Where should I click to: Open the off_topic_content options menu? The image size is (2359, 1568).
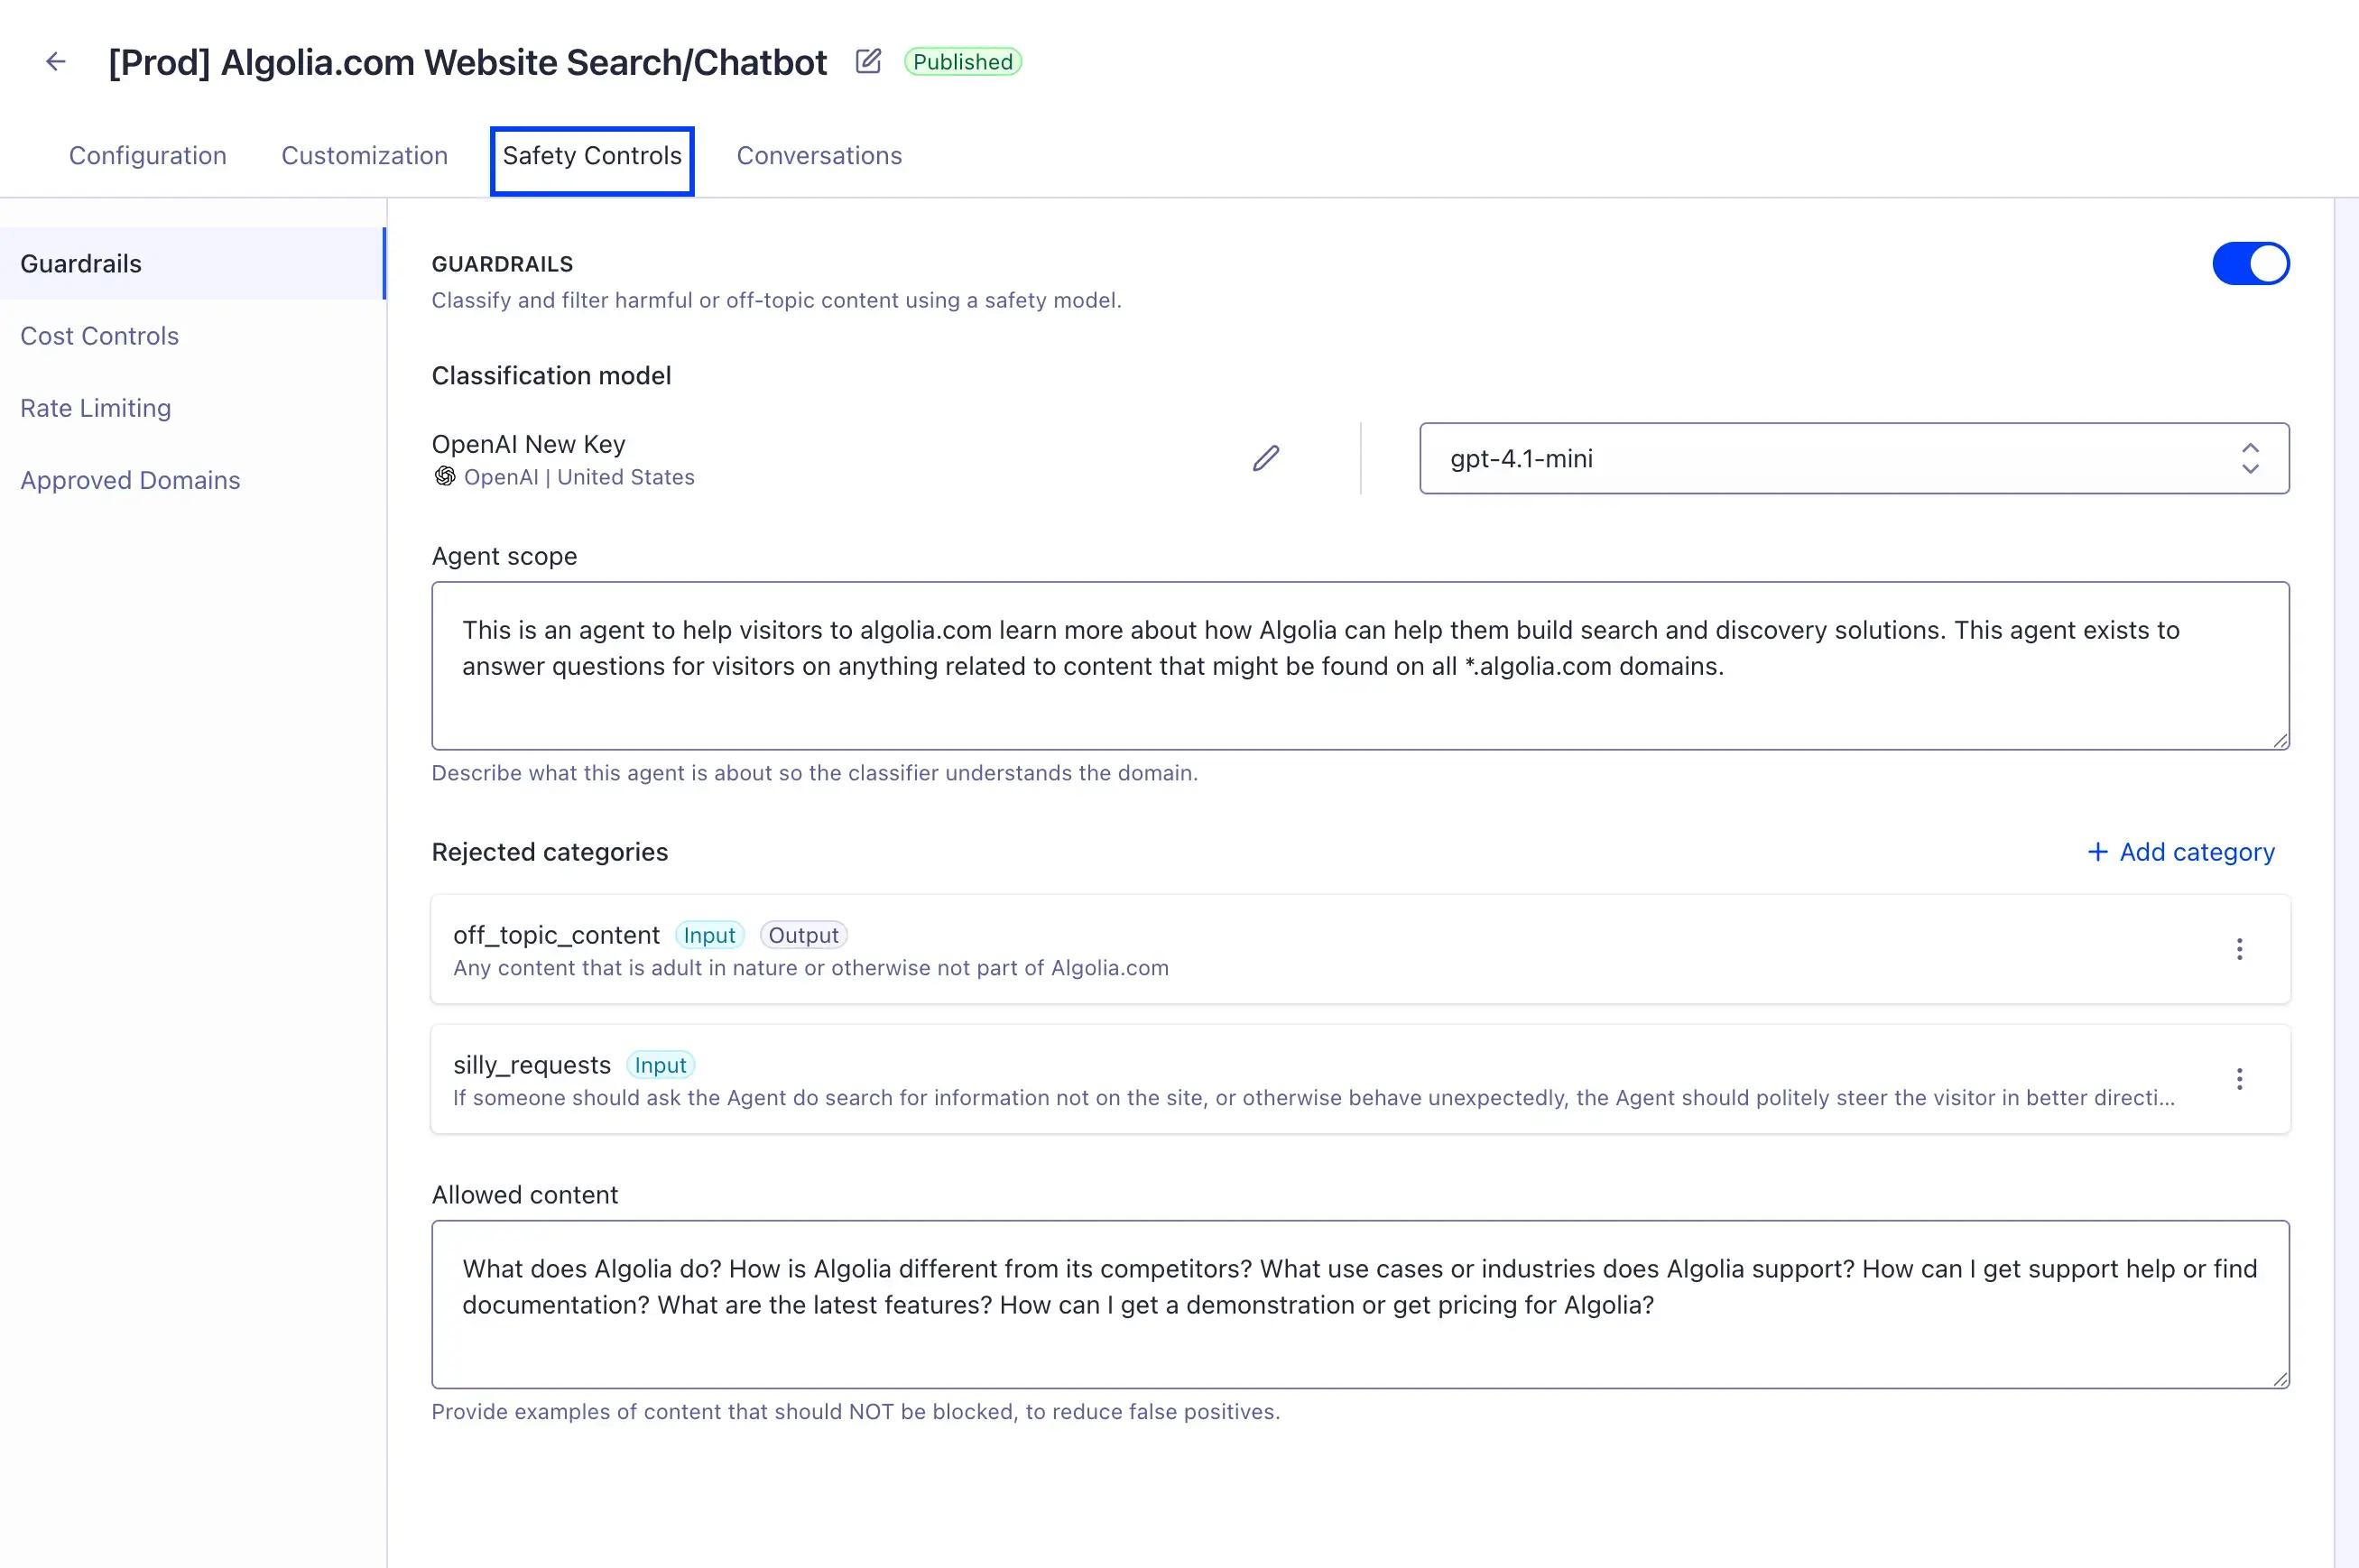click(2239, 949)
